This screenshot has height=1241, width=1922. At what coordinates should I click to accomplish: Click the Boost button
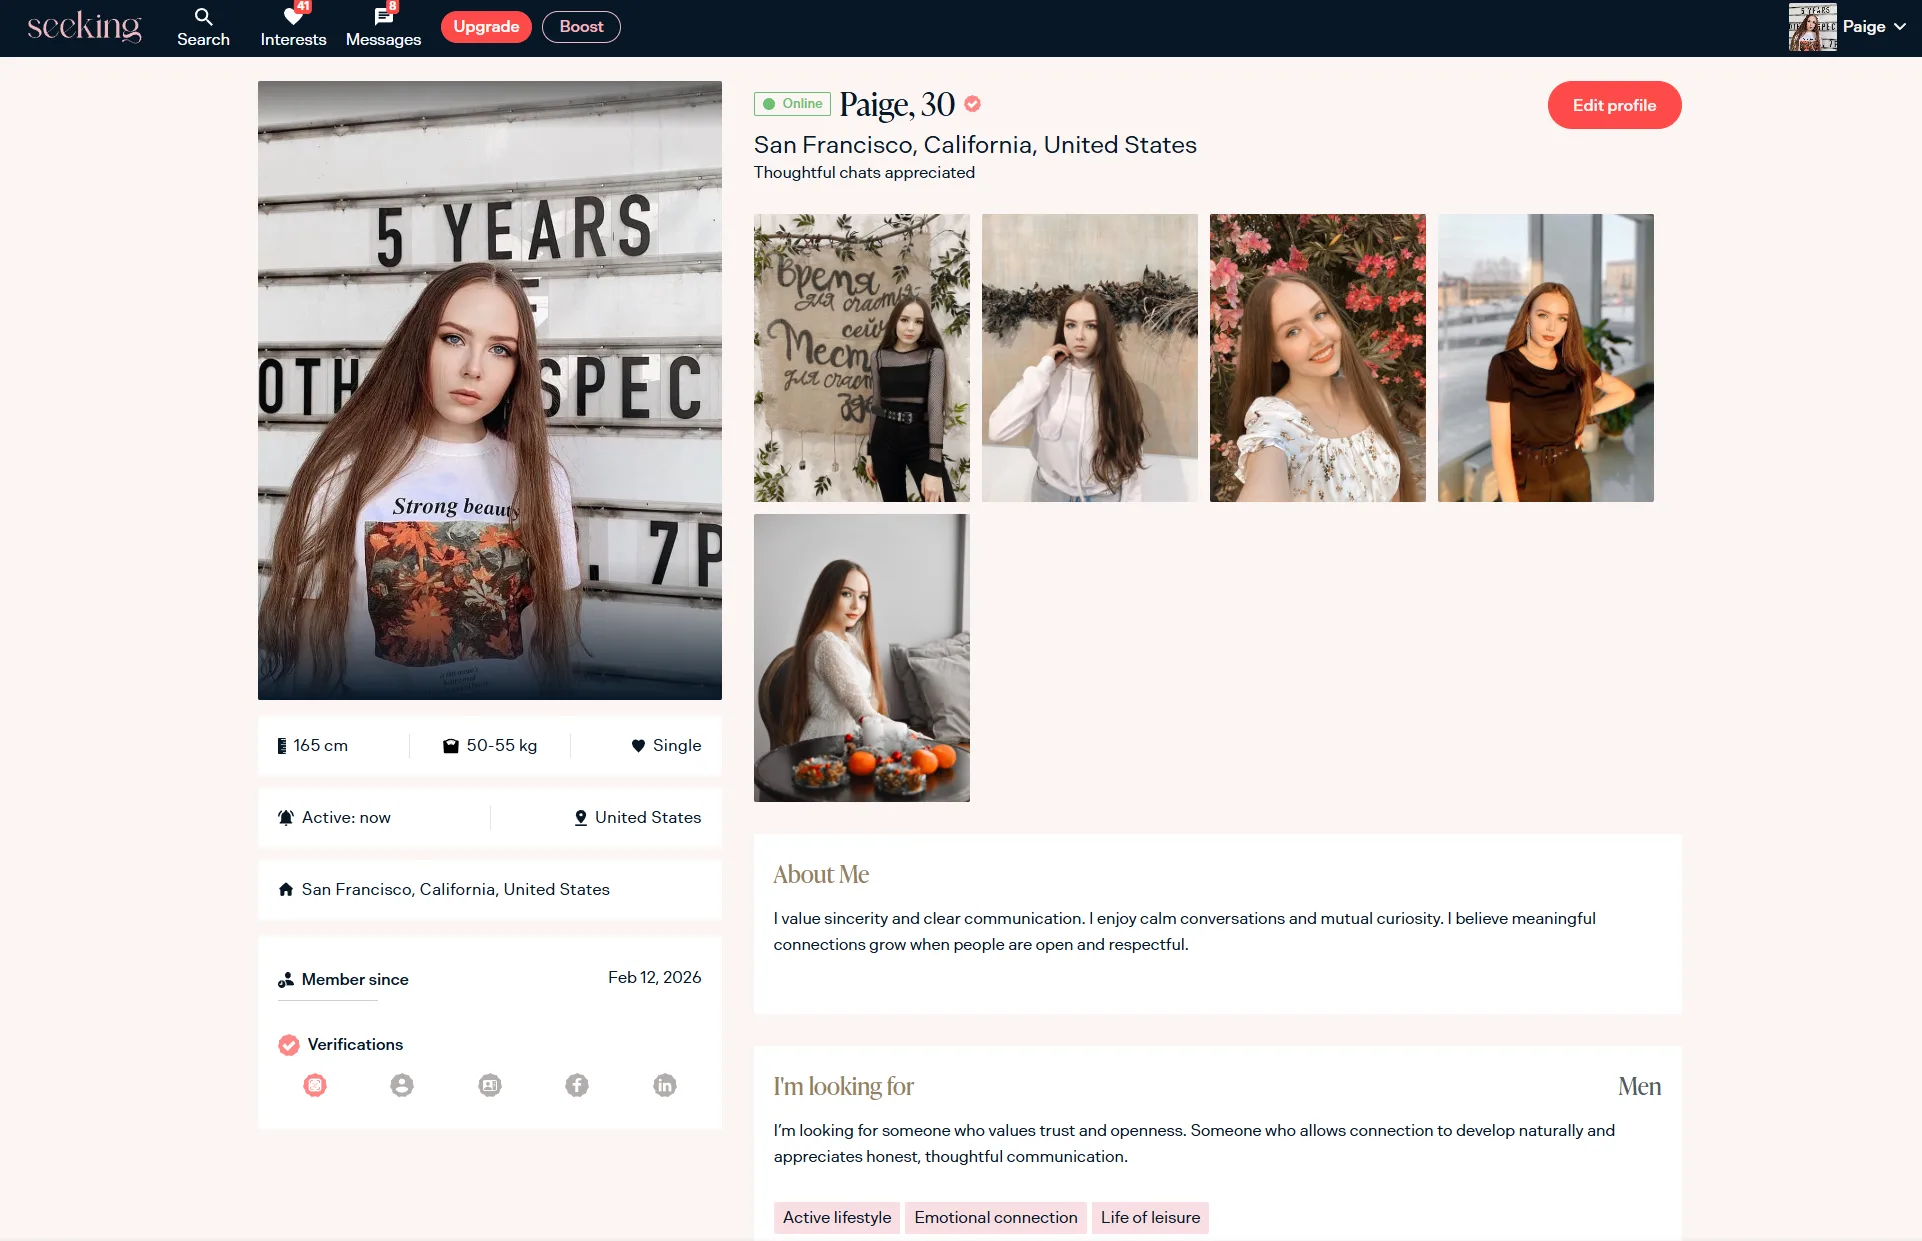(x=581, y=27)
